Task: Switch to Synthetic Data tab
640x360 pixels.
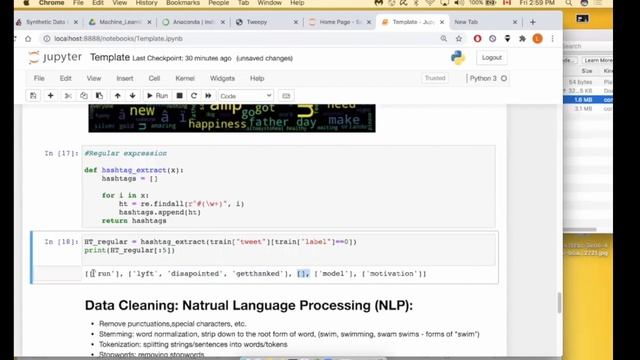Action: [x=47, y=22]
